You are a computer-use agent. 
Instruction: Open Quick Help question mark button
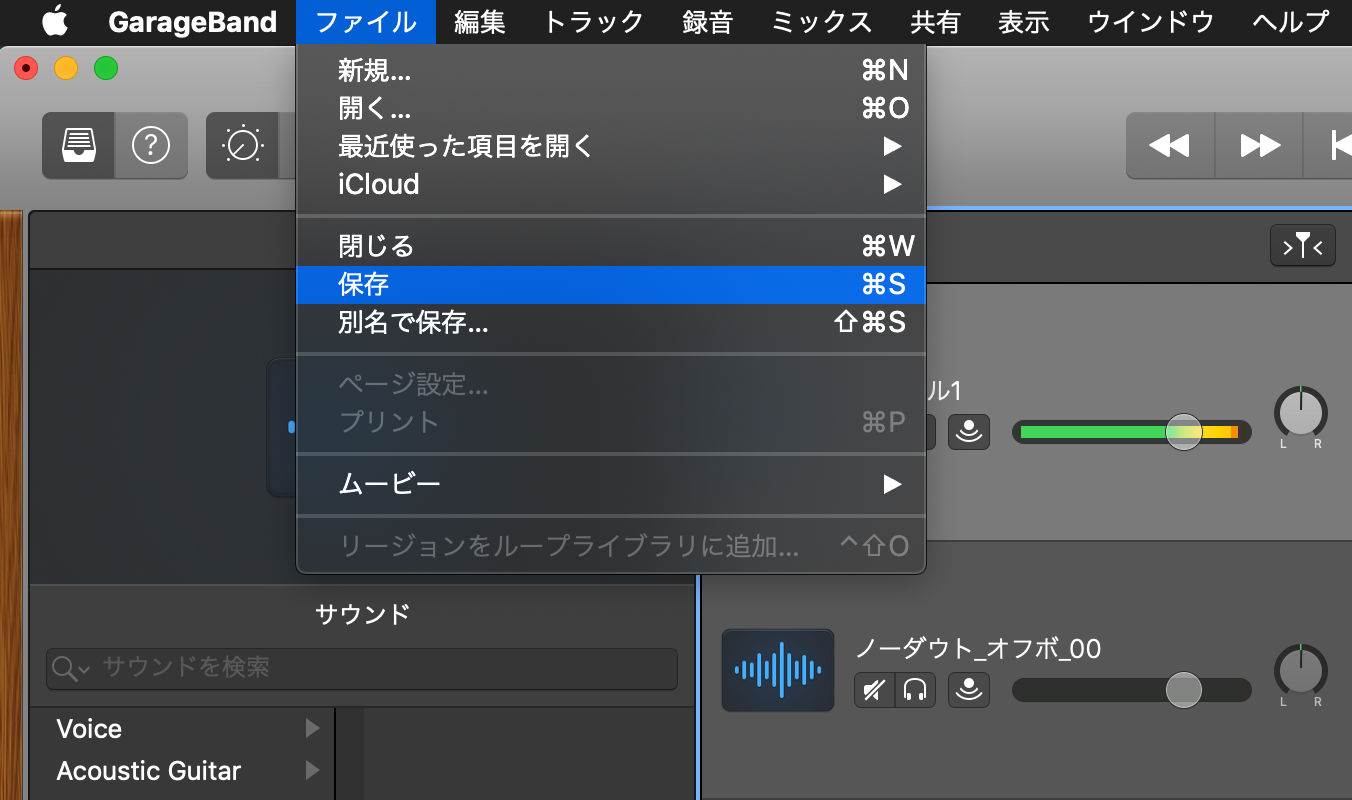151,146
